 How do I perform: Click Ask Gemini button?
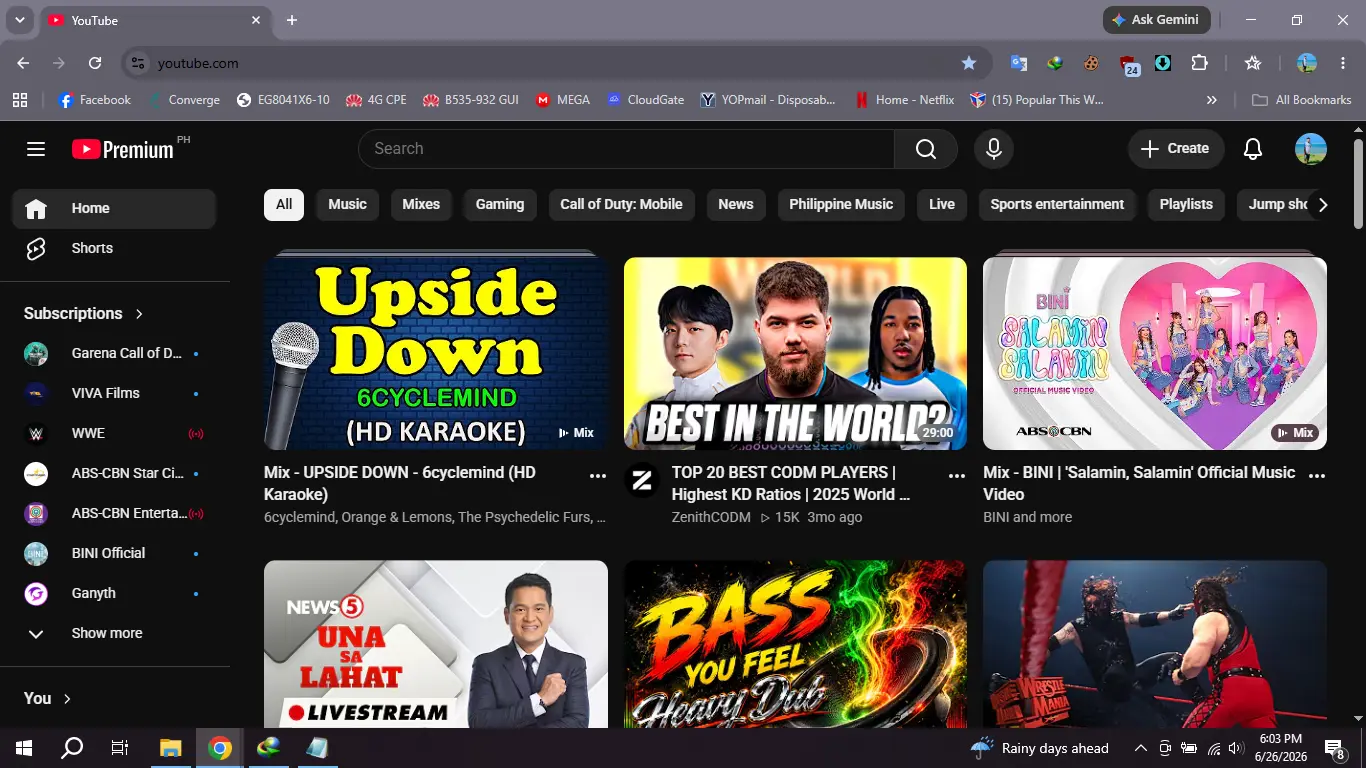pyautogui.click(x=1157, y=20)
